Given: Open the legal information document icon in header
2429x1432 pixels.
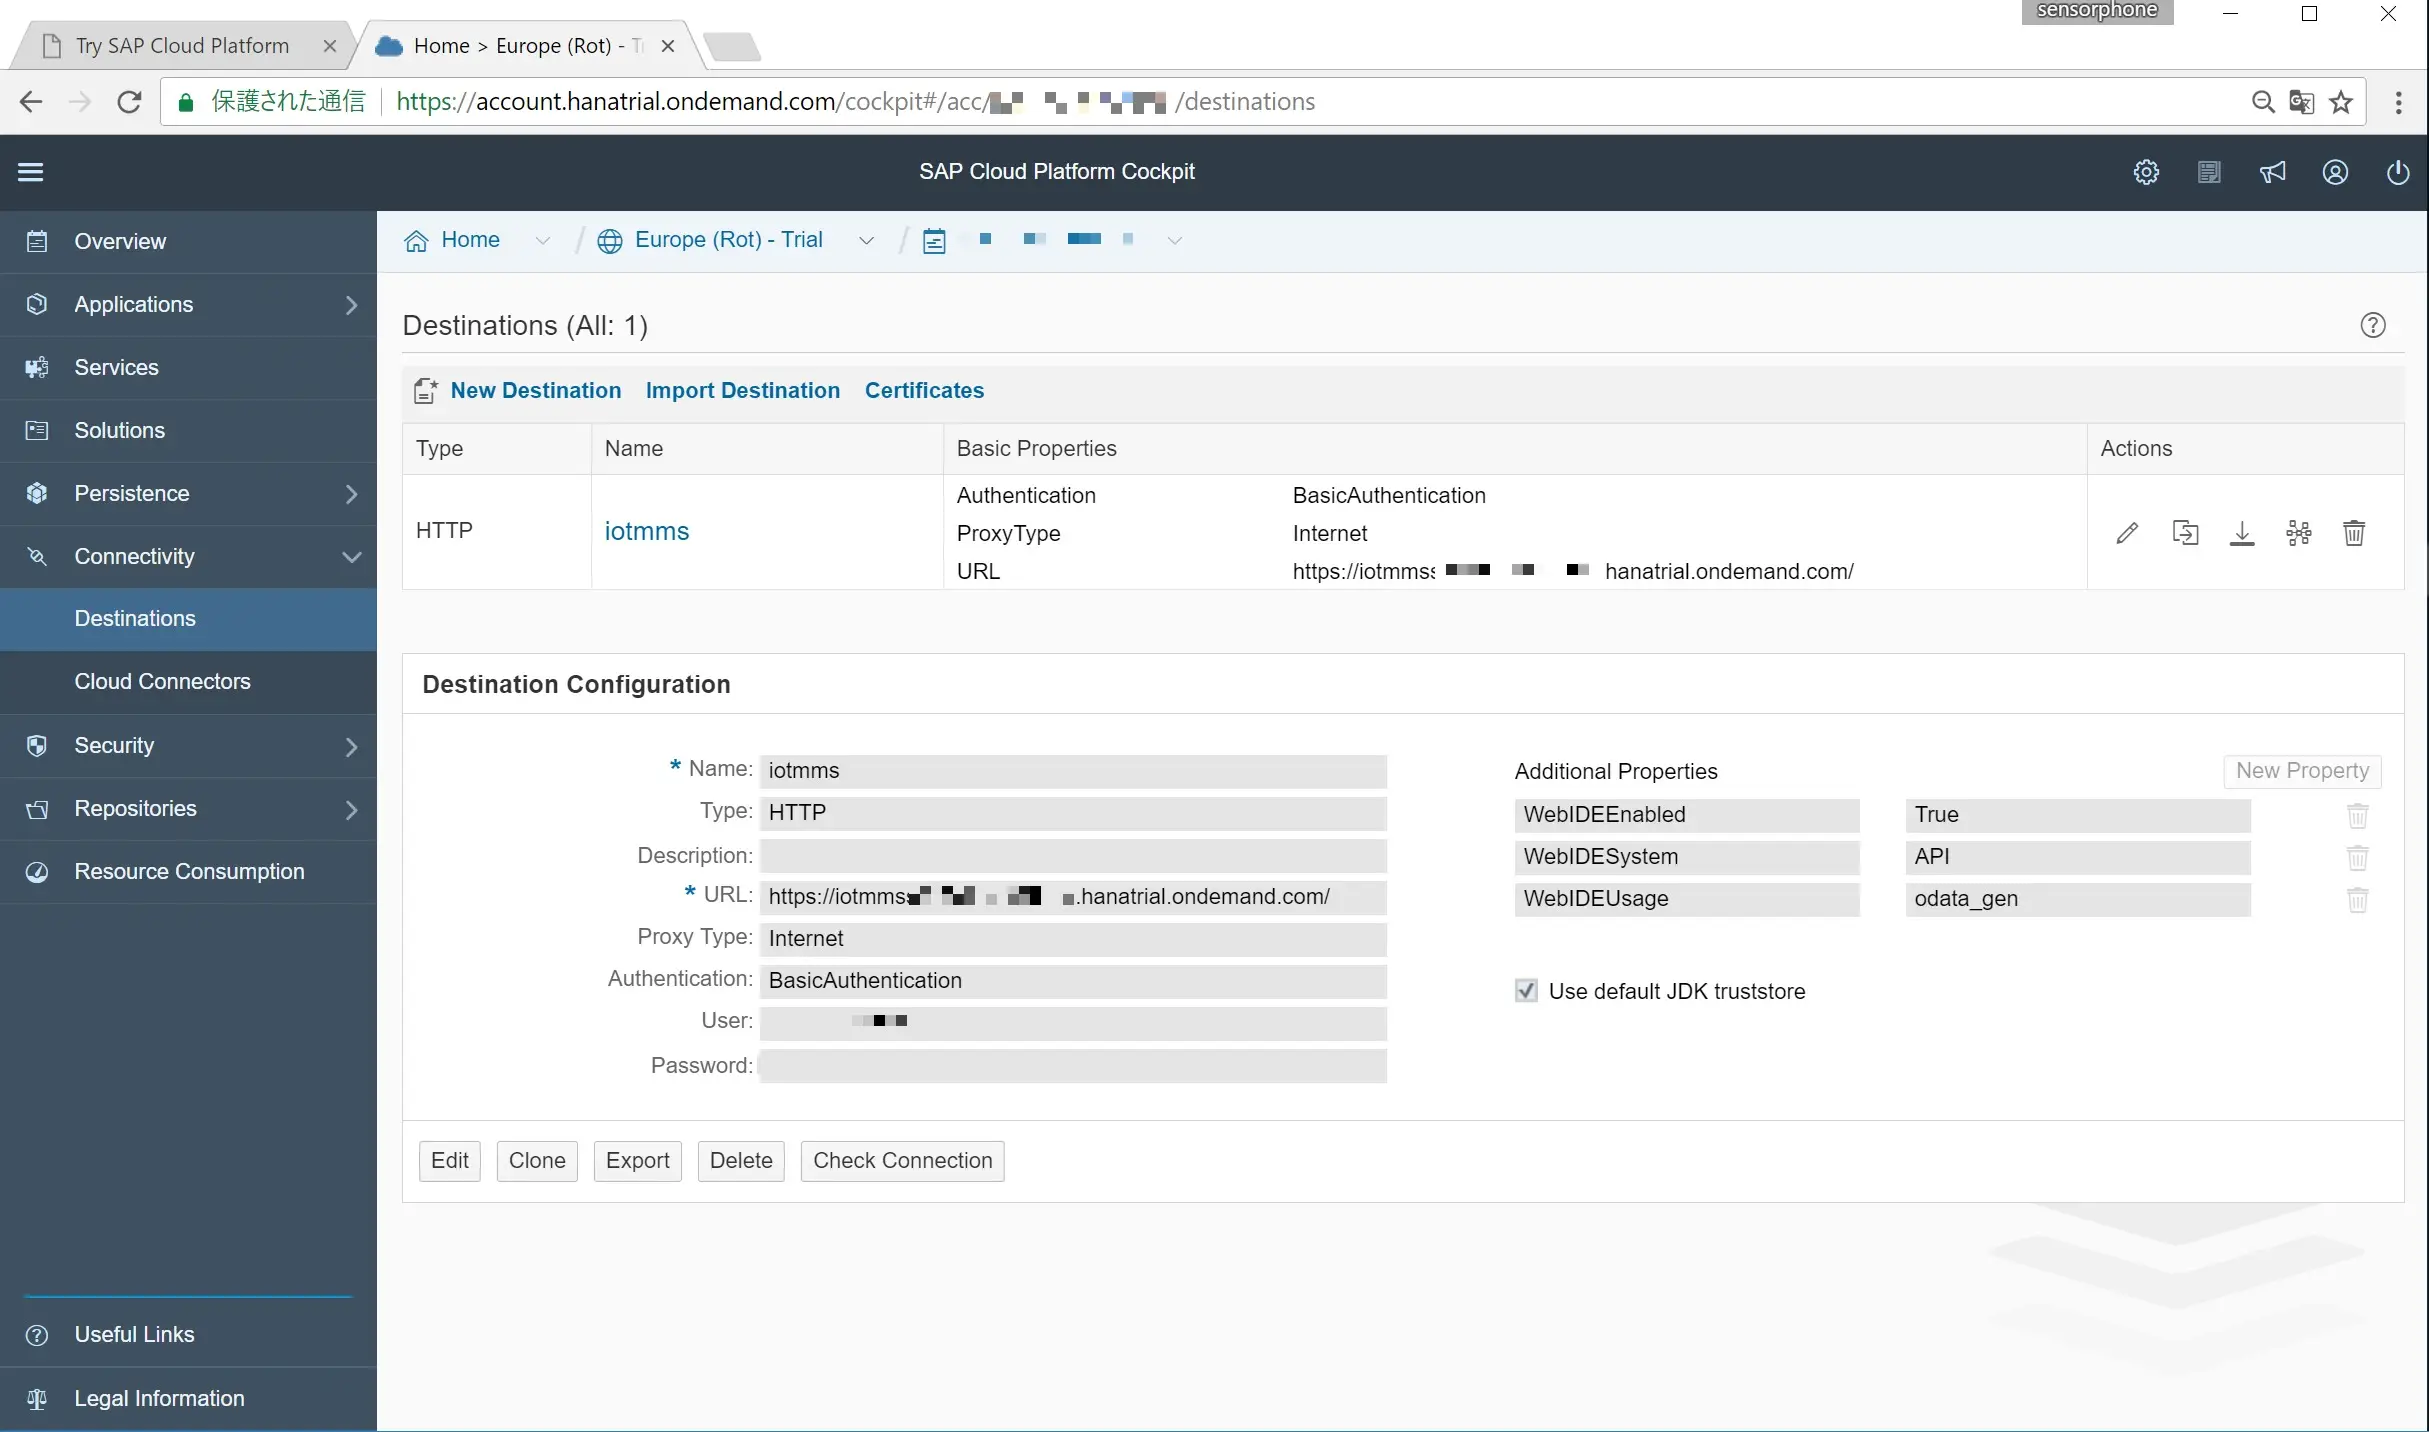Looking at the screenshot, I should tap(2209, 172).
